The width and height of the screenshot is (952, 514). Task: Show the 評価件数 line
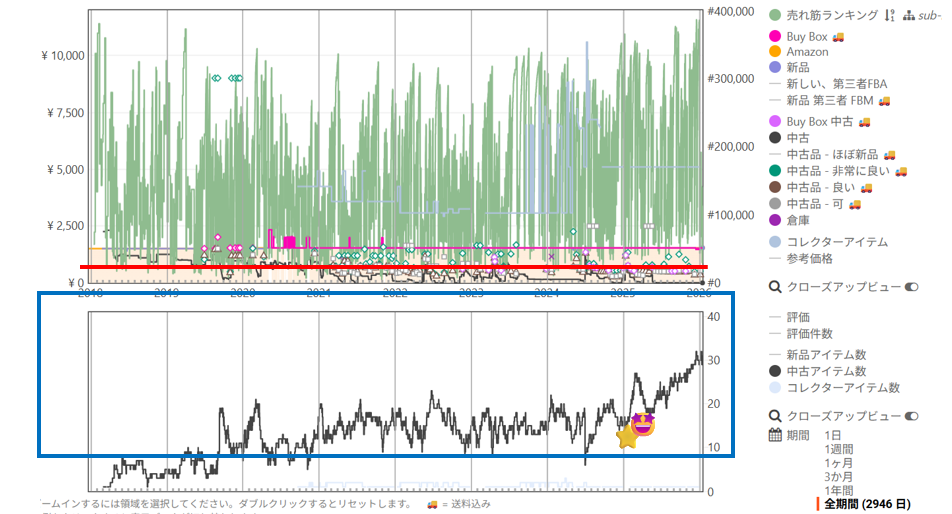[809, 333]
